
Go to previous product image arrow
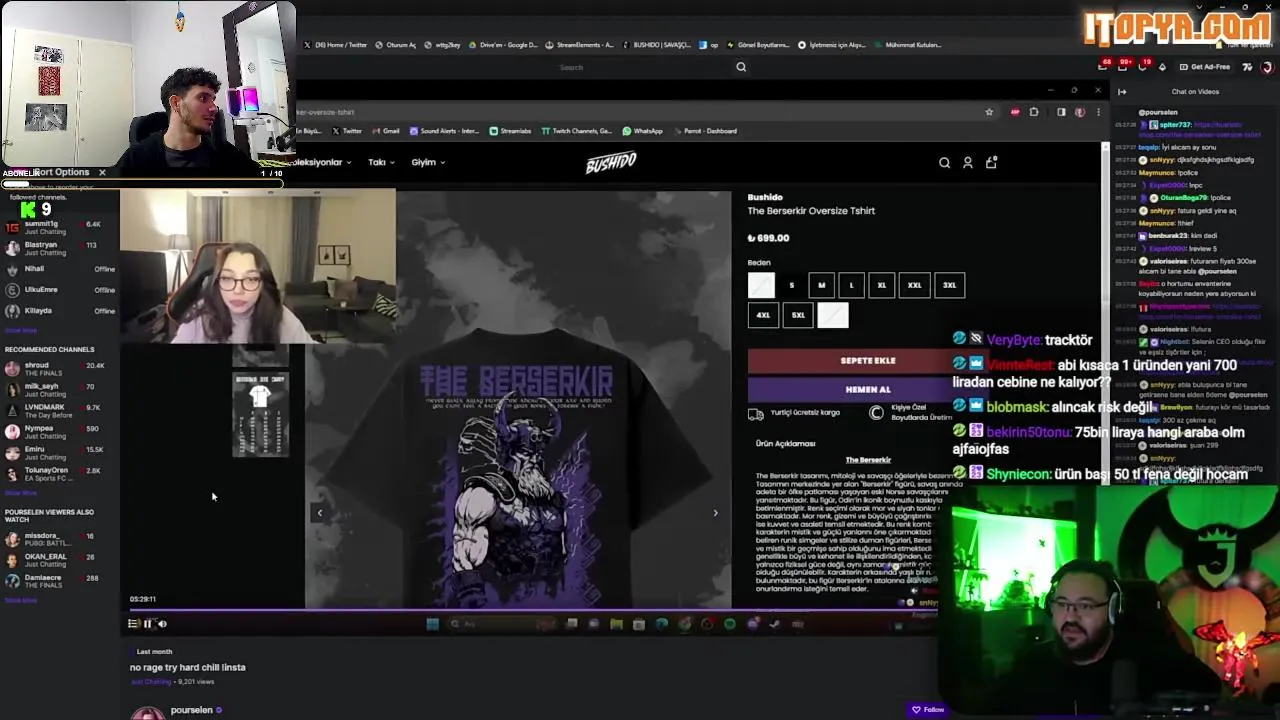coord(320,513)
